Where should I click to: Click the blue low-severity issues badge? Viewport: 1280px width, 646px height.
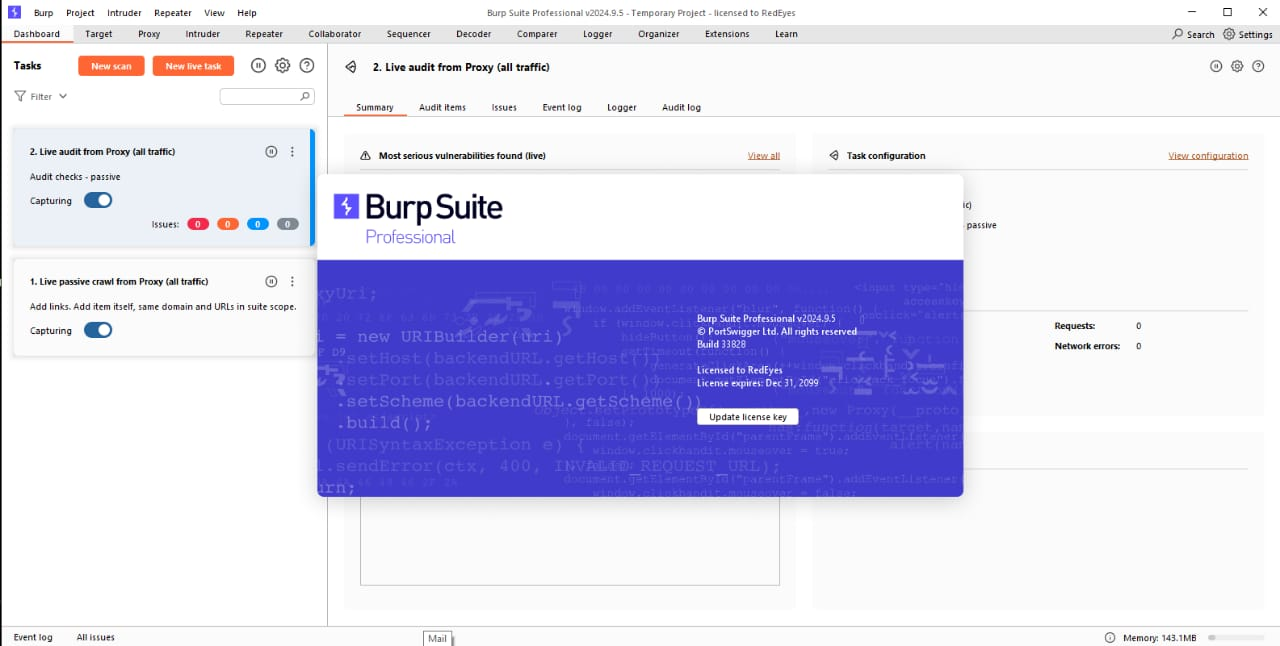point(258,224)
